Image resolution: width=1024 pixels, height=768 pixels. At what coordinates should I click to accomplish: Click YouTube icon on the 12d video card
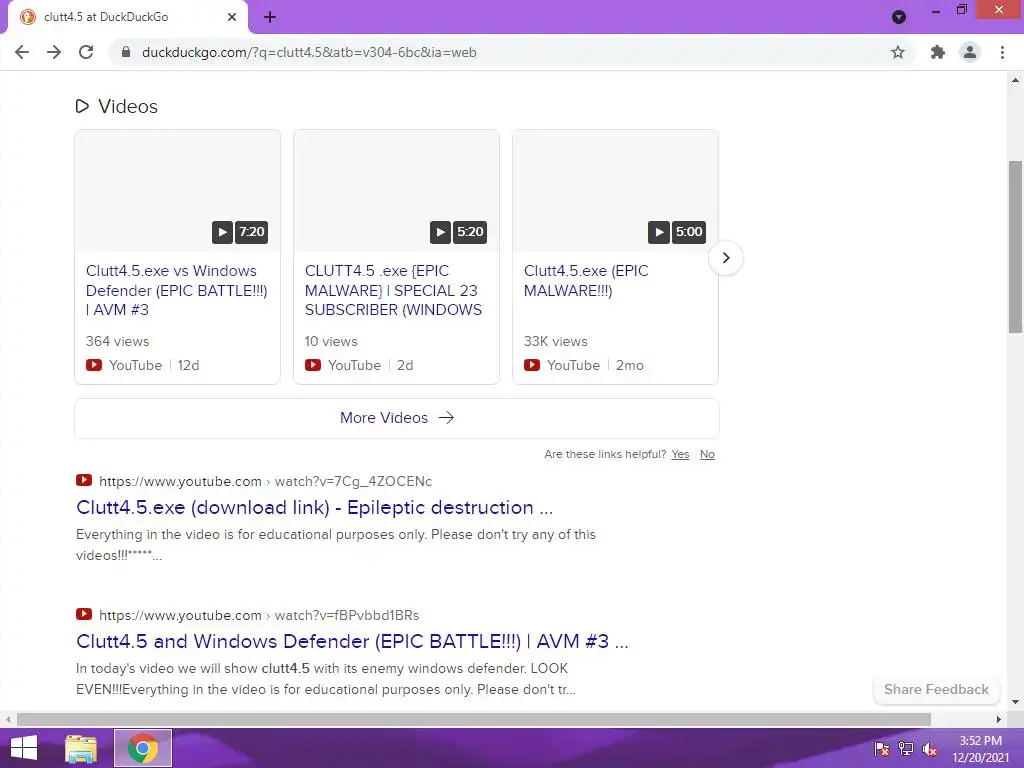click(94, 365)
